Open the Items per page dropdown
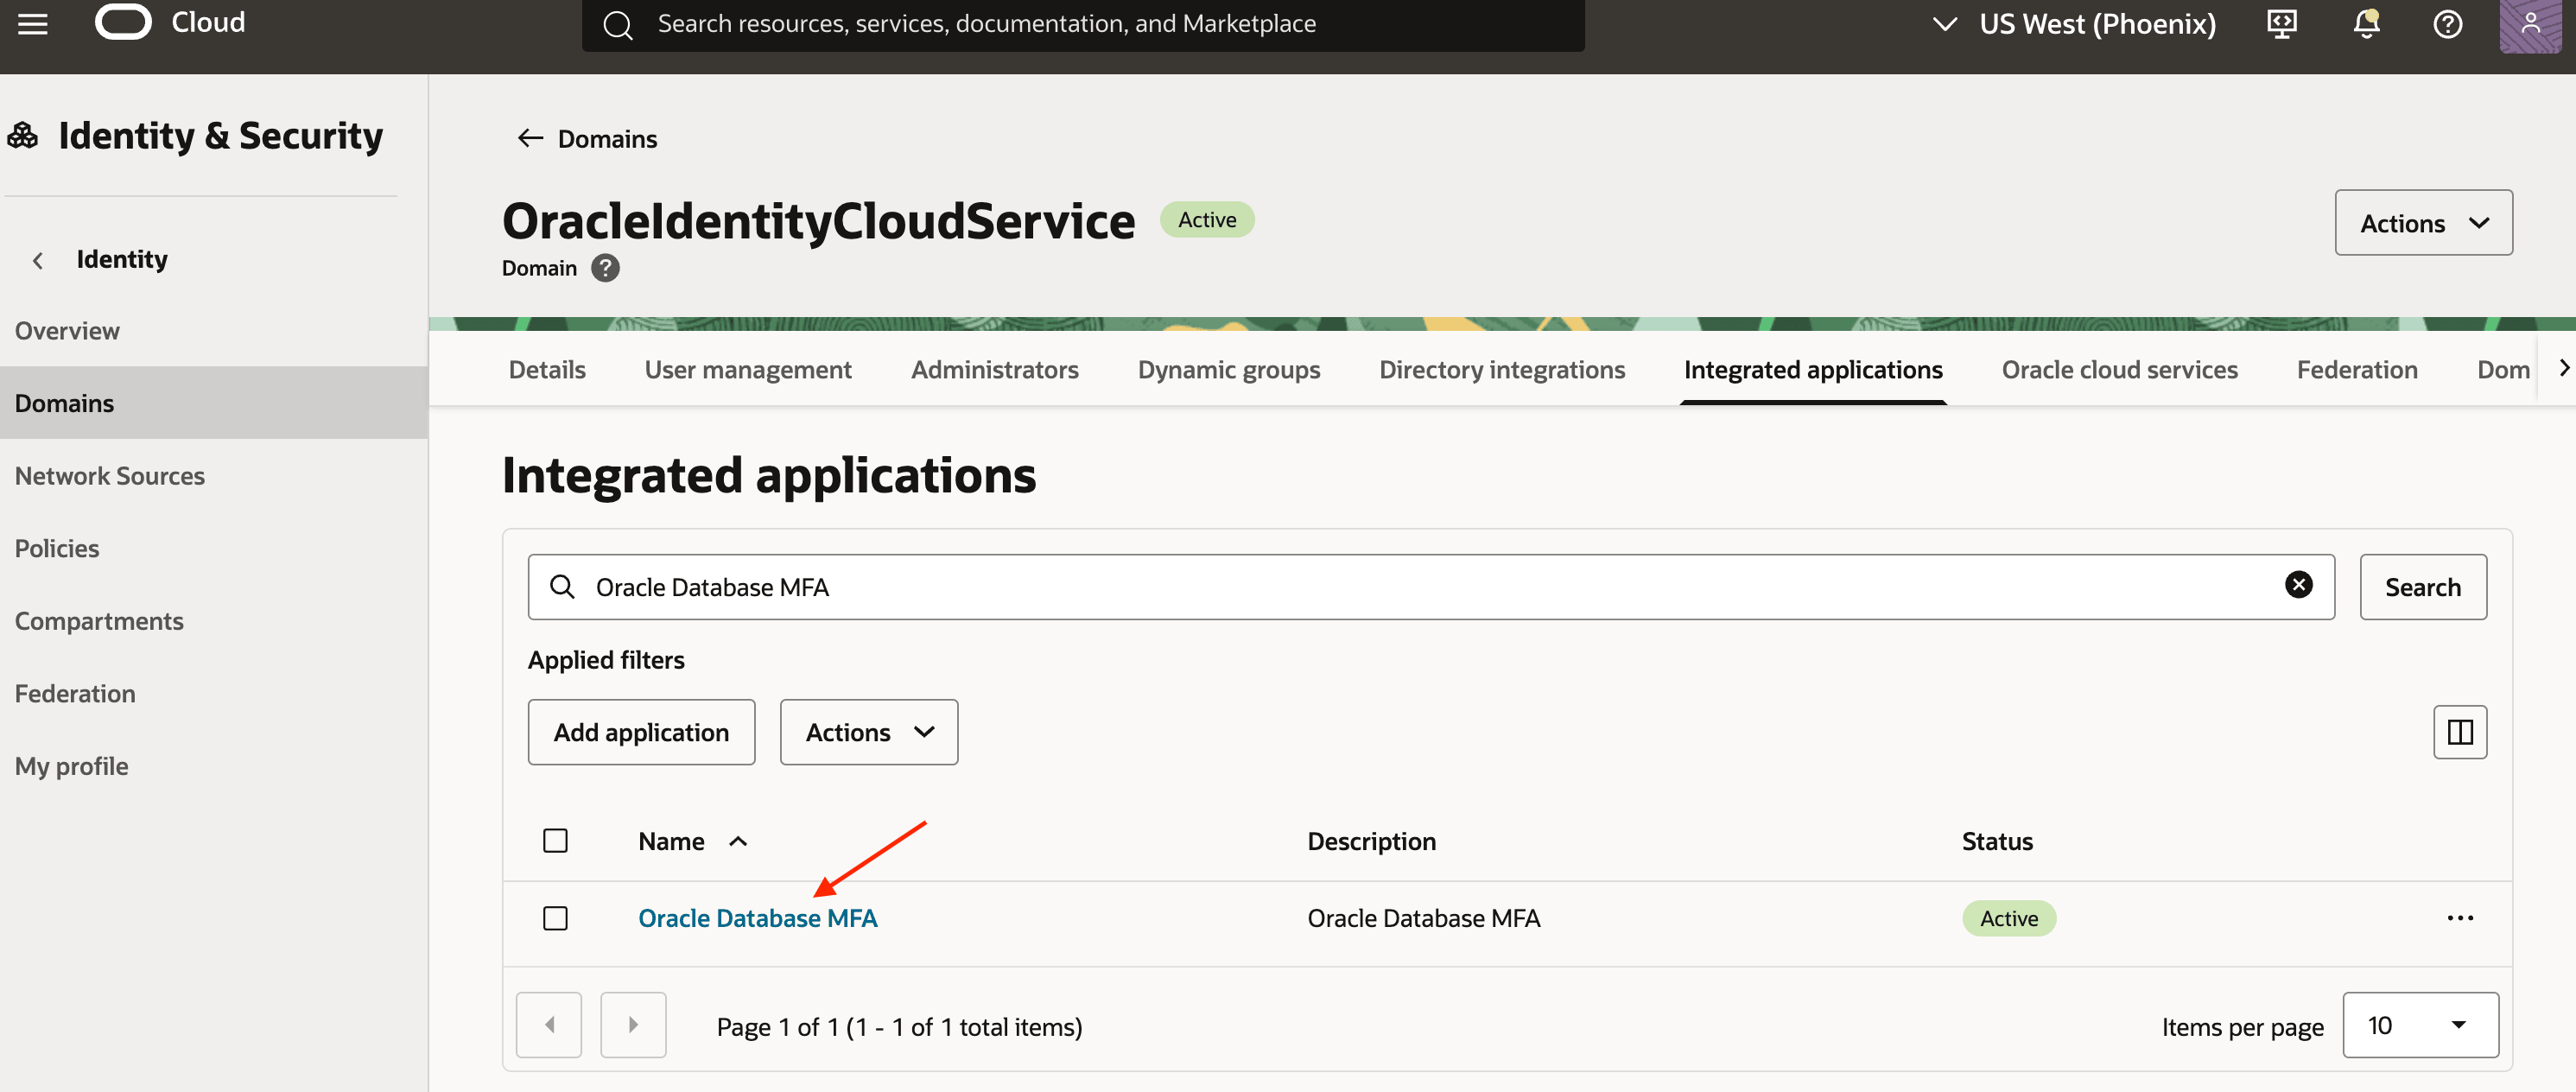The width and height of the screenshot is (2576, 1092). tap(2420, 1025)
